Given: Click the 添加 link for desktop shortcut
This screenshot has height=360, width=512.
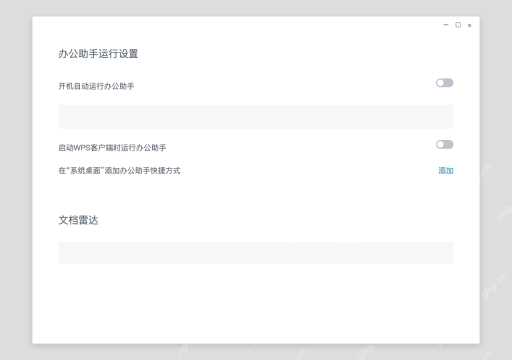Looking at the screenshot, I should tap(446, 171).
